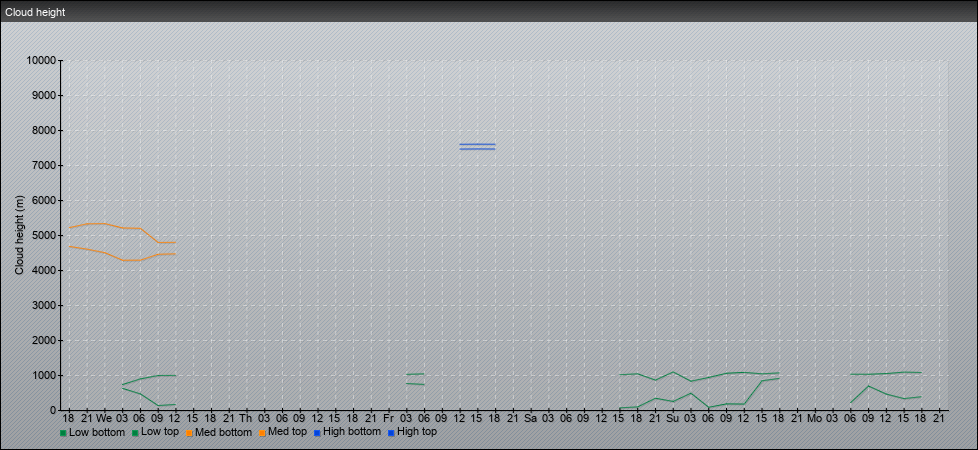This screenshot has height=450, width=978.
Task: Click the 5000 y-axis value
Action: pyautogui.click(x=44, y=235)
